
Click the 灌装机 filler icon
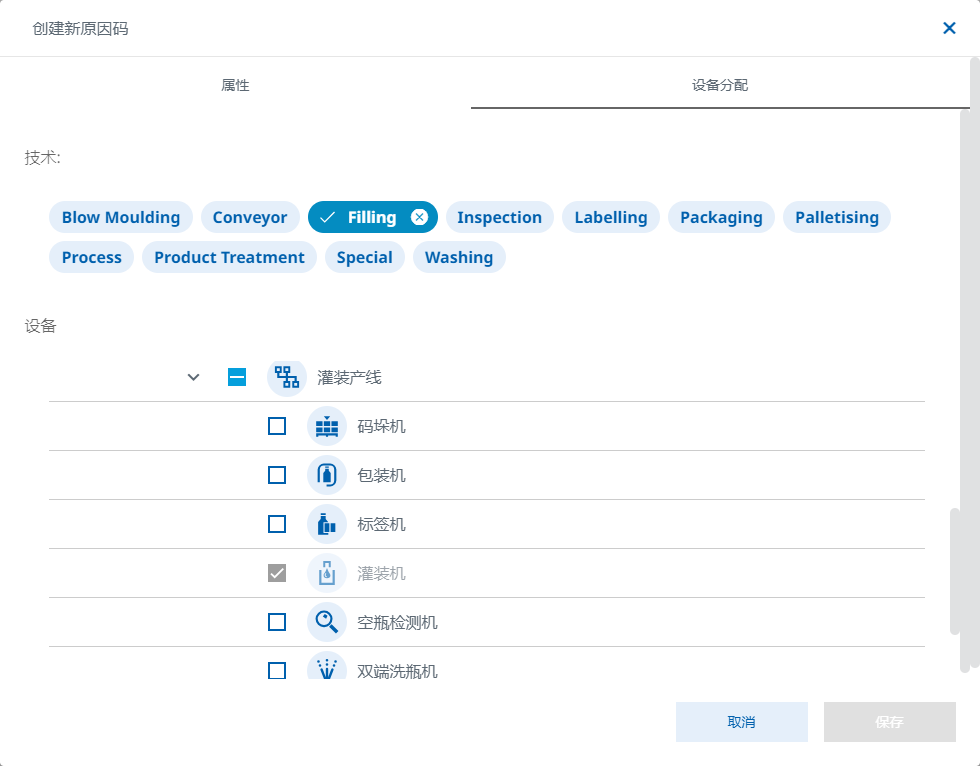click(327, 574)
